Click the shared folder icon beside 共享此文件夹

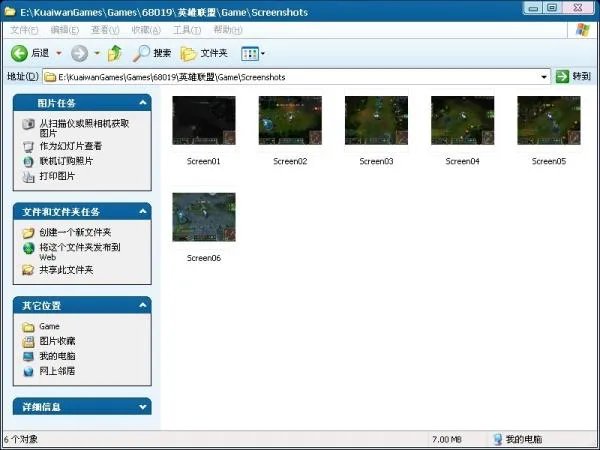click(28, 270)
